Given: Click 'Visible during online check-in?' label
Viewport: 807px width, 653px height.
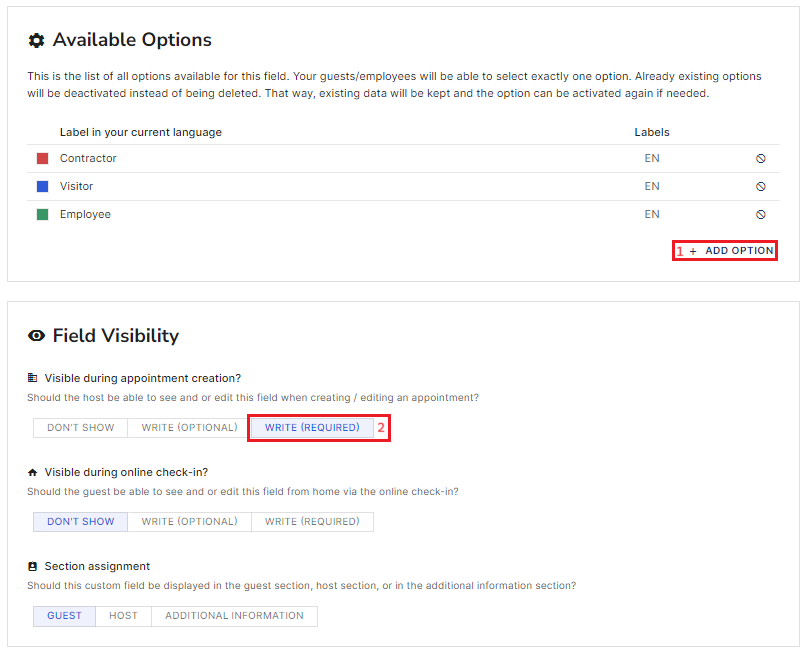Looking at the screenshot, I should (126, 472).
